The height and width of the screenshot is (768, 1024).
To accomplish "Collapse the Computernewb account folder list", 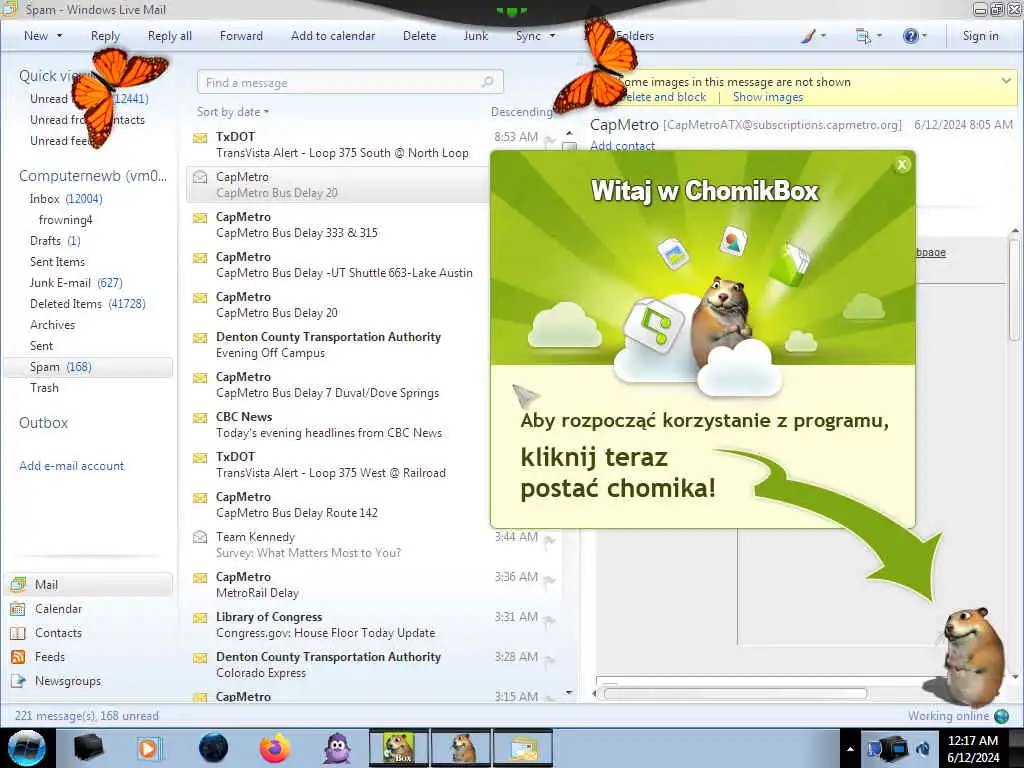I will coord(93,176).
